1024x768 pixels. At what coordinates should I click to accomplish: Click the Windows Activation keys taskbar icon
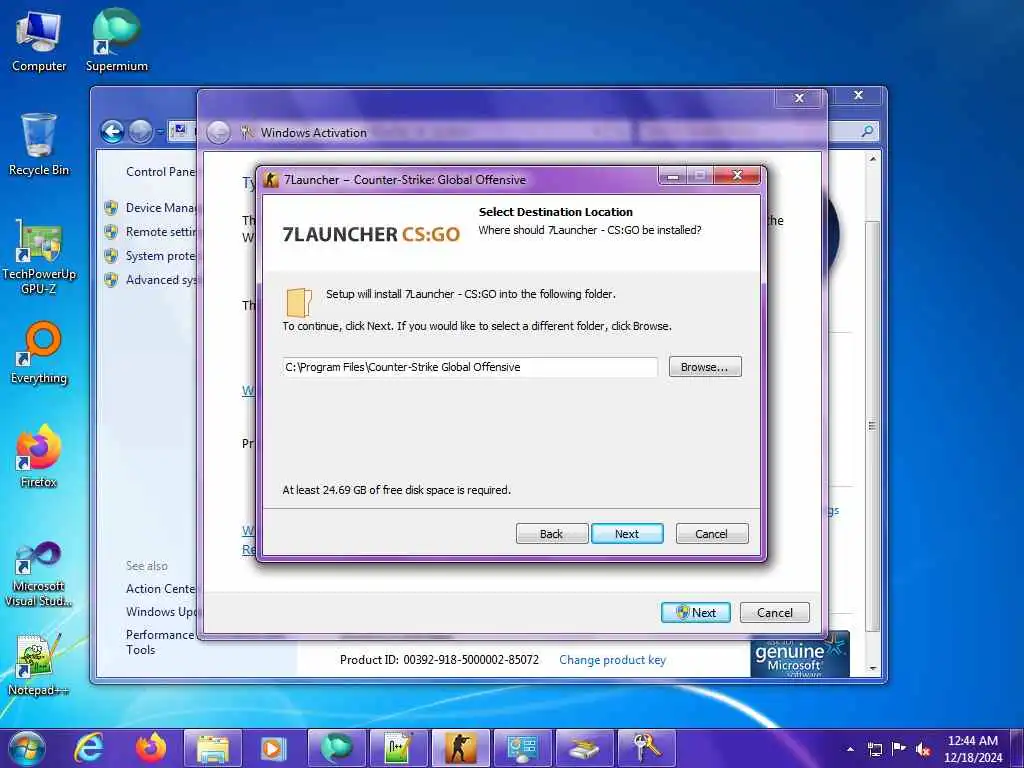647,748
